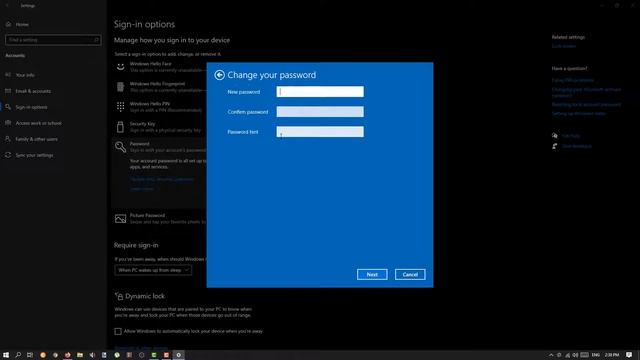Screen dimensions: 640x360
Task: Switch to Settings app on taskbar
Action: pos(178,355)
